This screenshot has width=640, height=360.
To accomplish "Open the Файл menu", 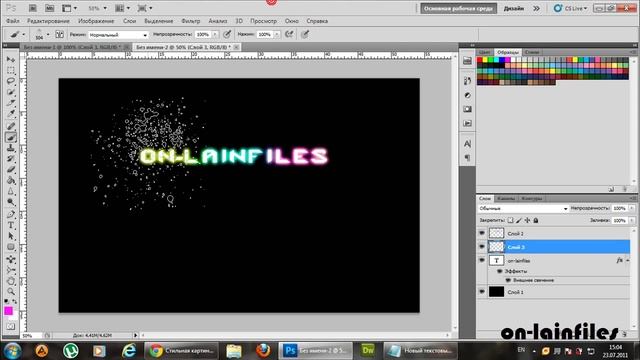I will point(13,21).
